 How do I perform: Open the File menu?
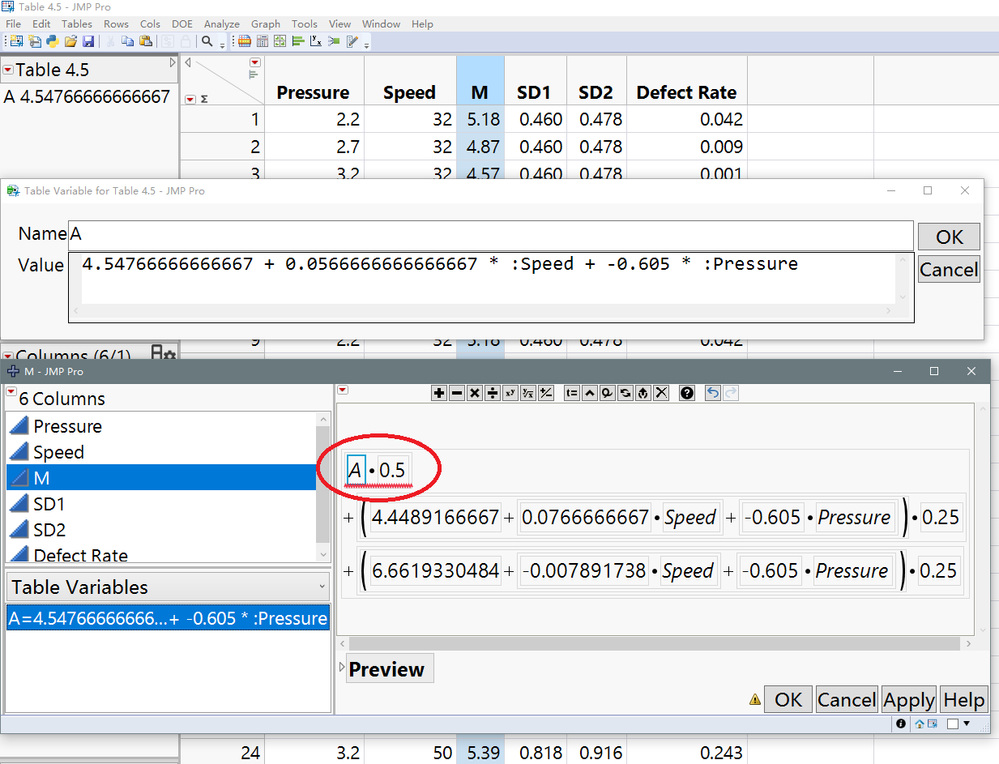(13, 24)
